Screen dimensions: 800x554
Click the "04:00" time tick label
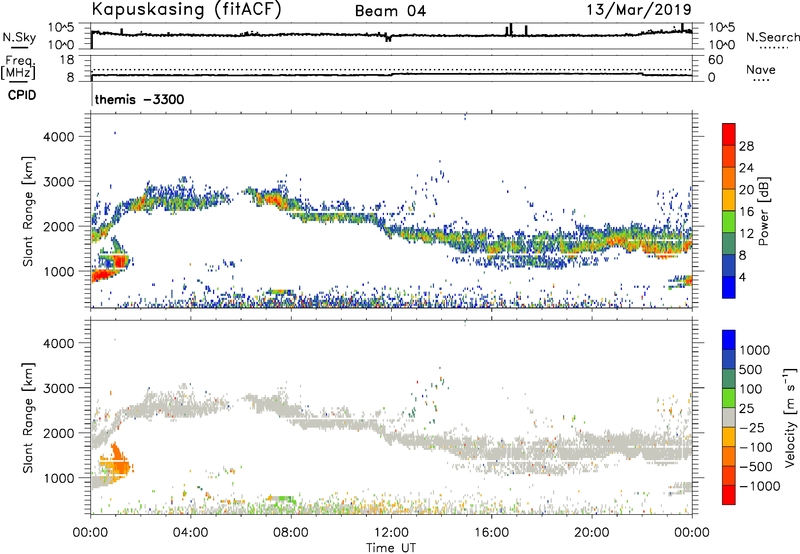click(x=190, y=533)
